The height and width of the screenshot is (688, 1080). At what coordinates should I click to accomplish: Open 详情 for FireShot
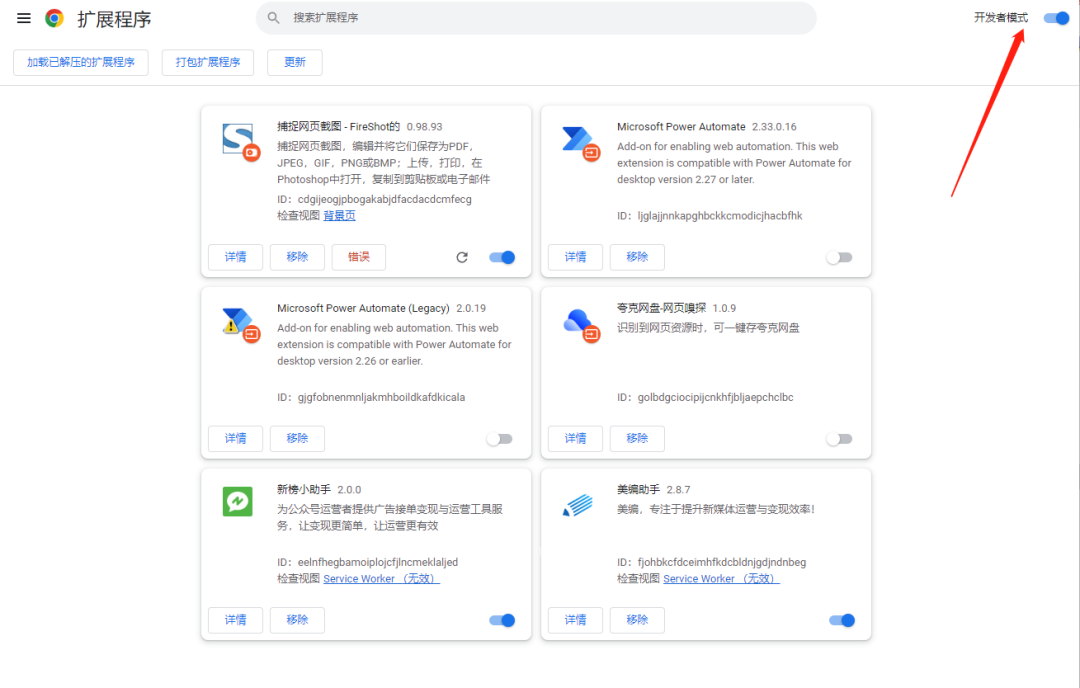click(x=236, y=257)
